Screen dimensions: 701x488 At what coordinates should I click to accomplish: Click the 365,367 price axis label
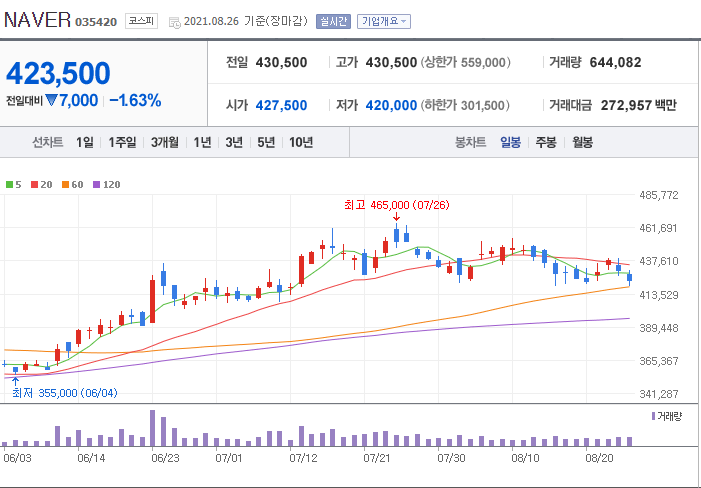click(659, 361)
